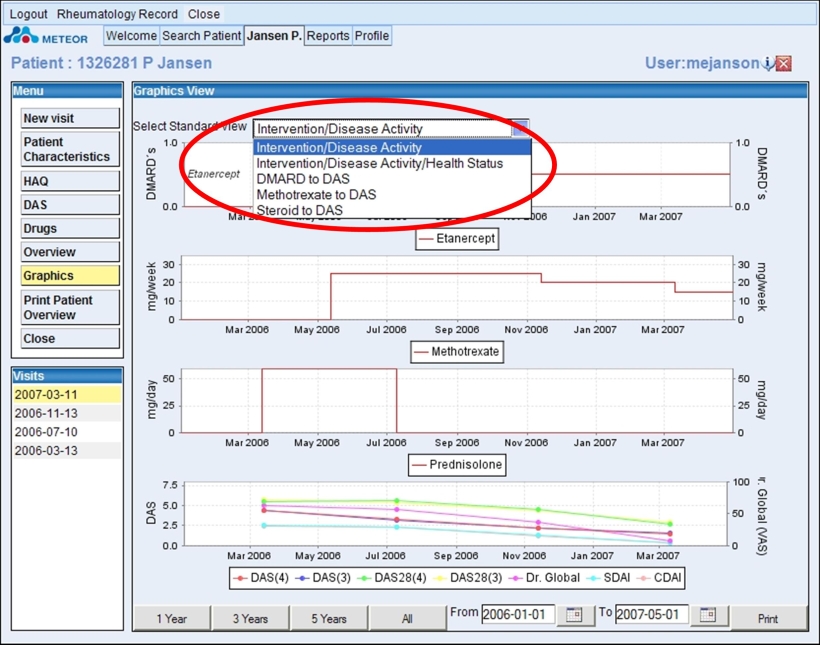Screen dimensions: 820x645
Task: Choose Intervention/Disease Activity/Health Status option
Action: tap(392, 163)
